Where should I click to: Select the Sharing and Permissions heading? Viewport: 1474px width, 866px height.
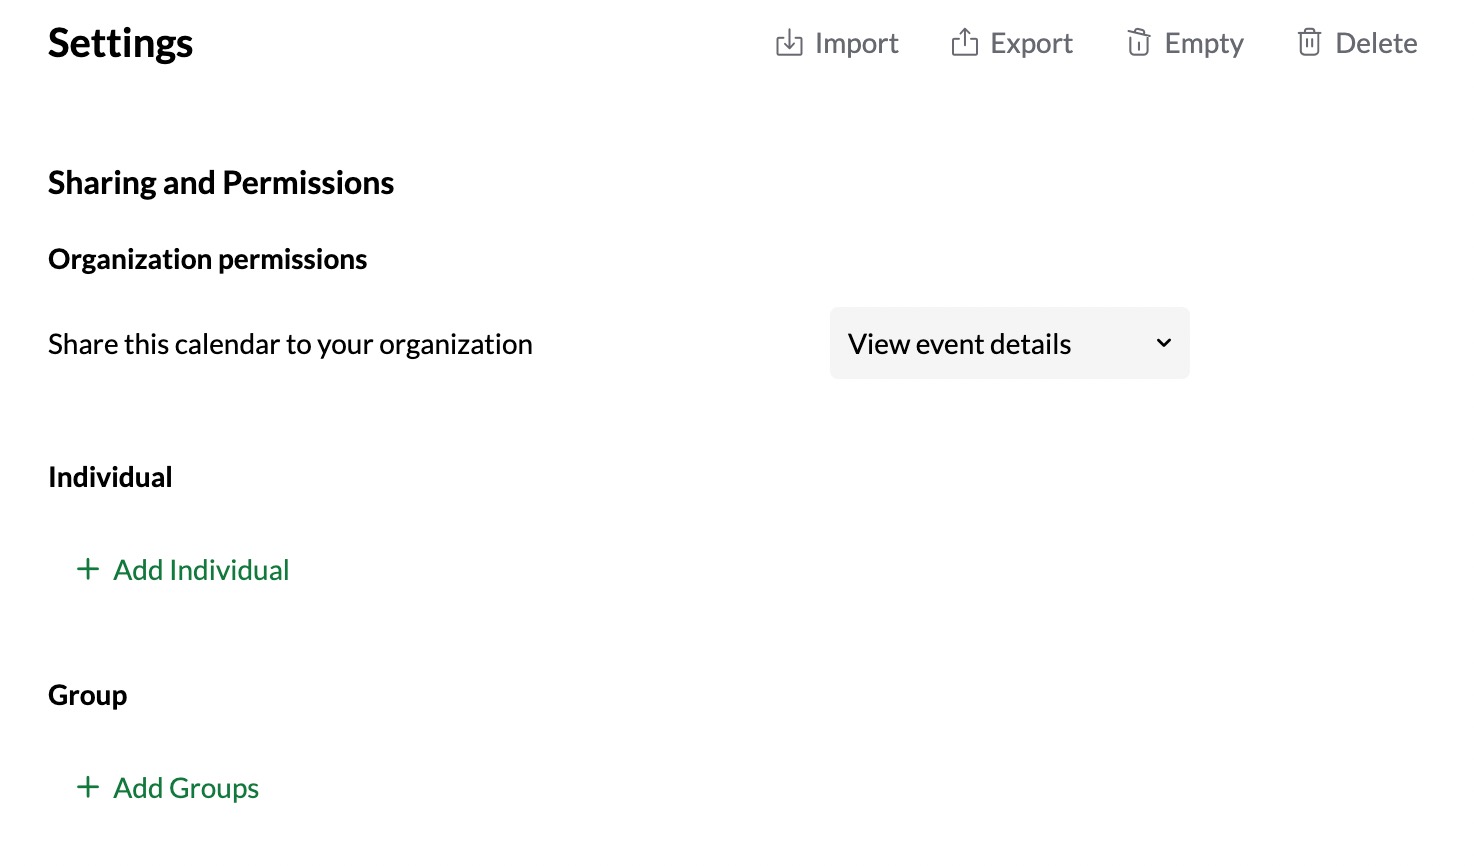coord(221,183)
